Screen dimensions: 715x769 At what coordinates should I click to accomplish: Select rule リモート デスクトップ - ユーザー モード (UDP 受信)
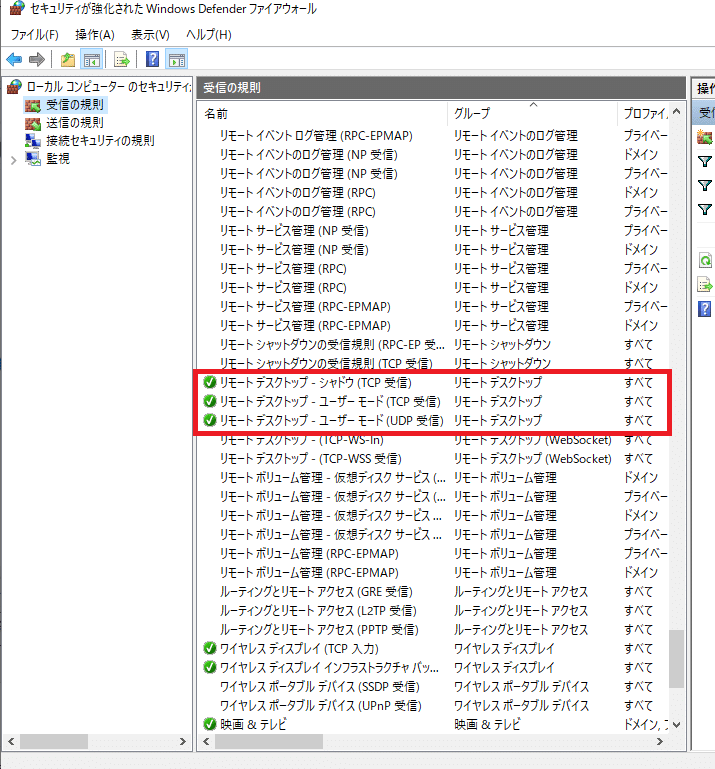332,420
